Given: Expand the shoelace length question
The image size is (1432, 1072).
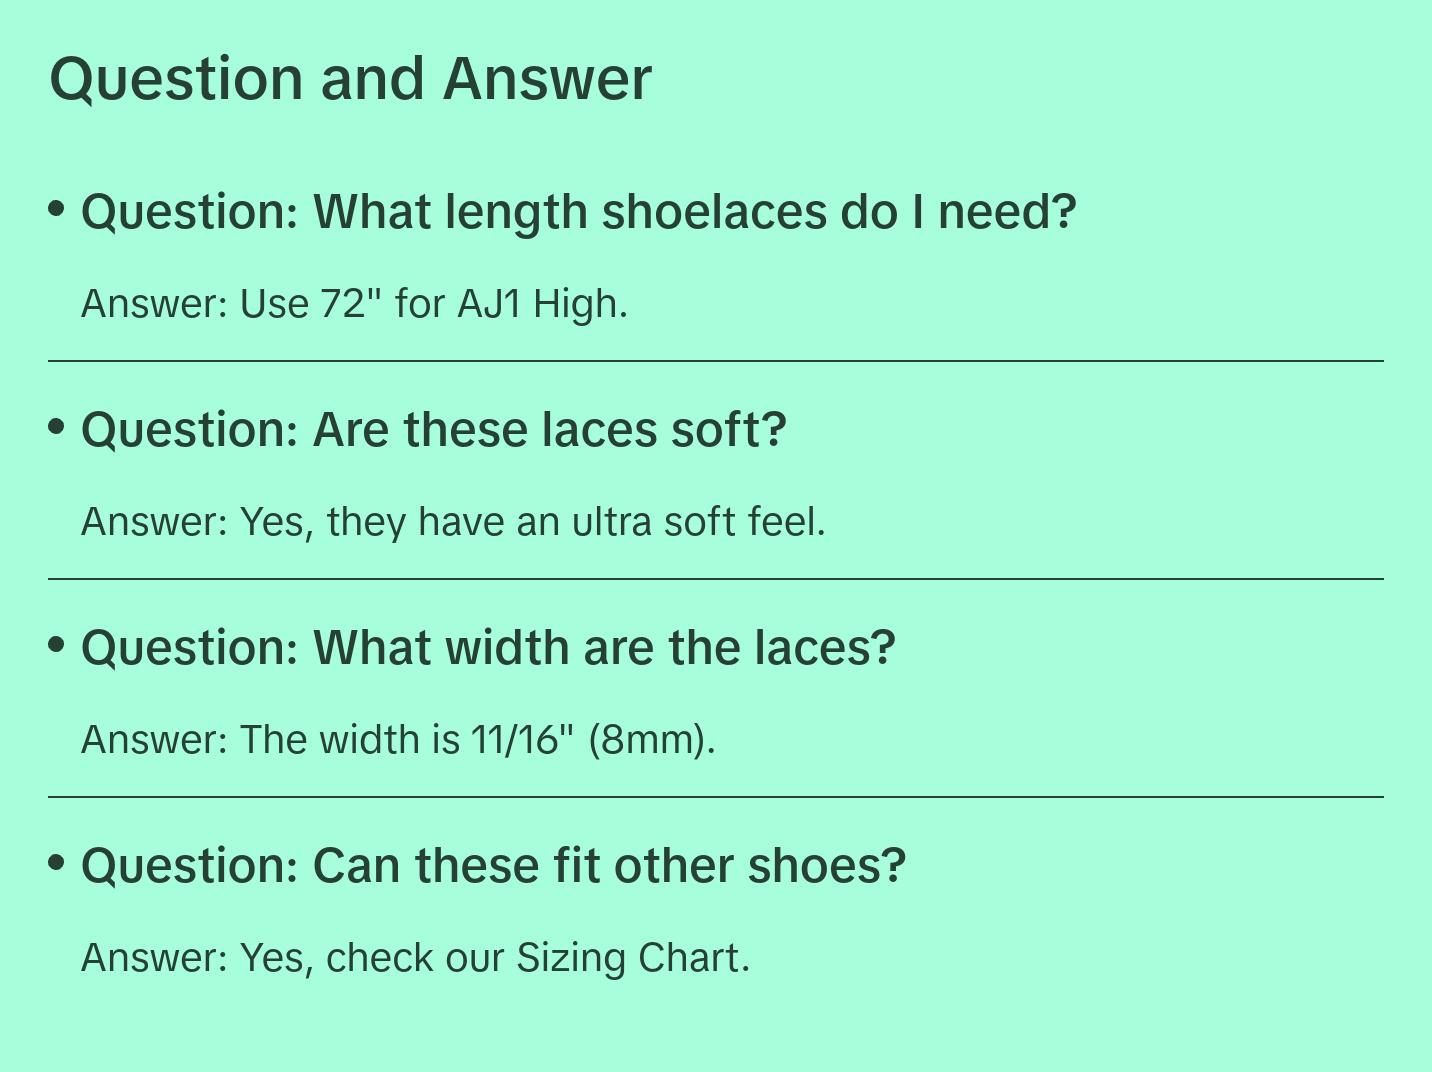Looking at the screenshot, I should pyautogui.click(x=578, y=212).
